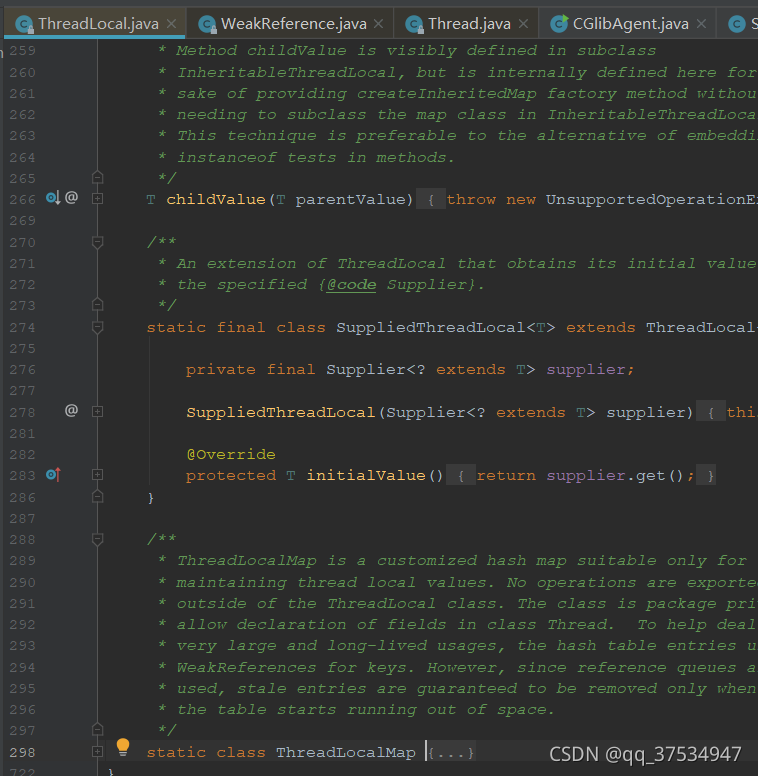
Task: Click the ThreadLocal.java file type icon
Action: coord(24,24)
